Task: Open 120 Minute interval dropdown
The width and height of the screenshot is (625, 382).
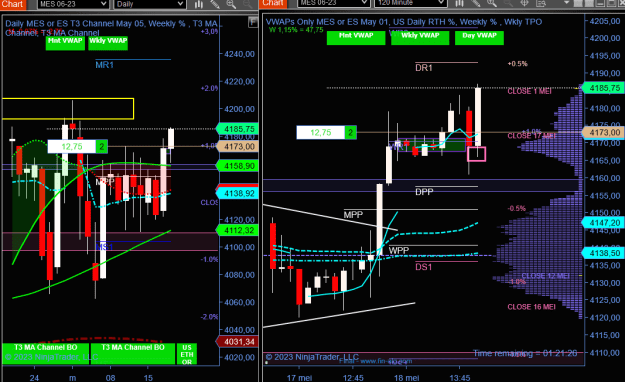Action: click(410, 3)
